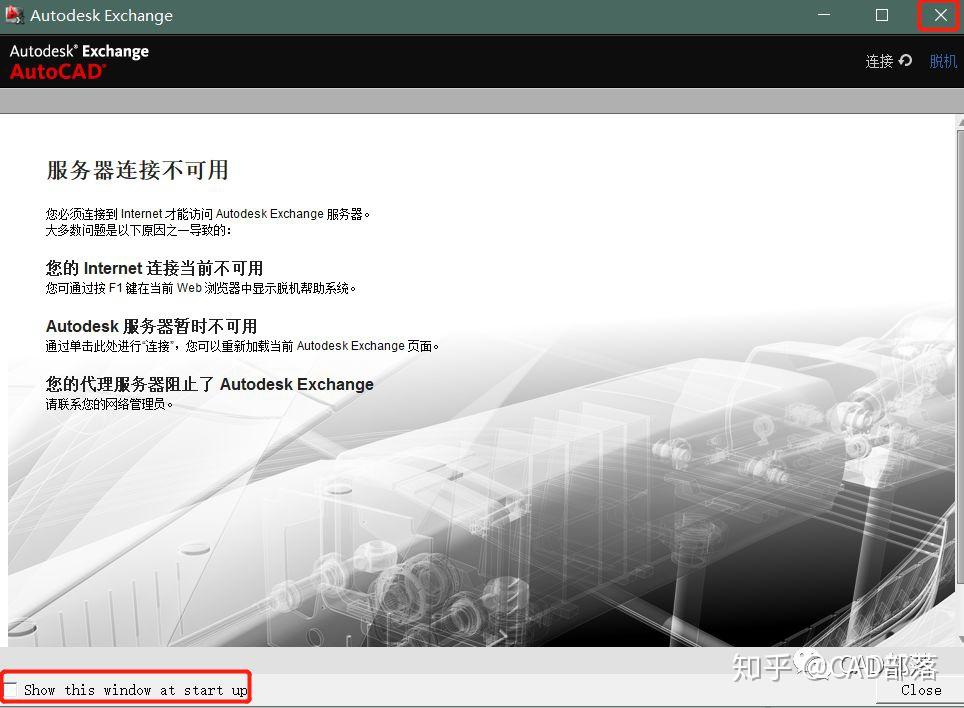
Task: Click 连接 link to reload the Exchange page
Action: coord(881,61)
